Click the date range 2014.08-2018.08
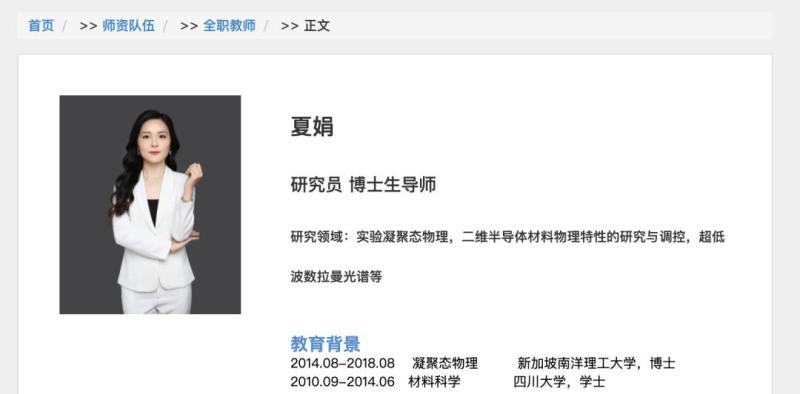This screenshot has height=394, width=800. click(x=342, y=363)
